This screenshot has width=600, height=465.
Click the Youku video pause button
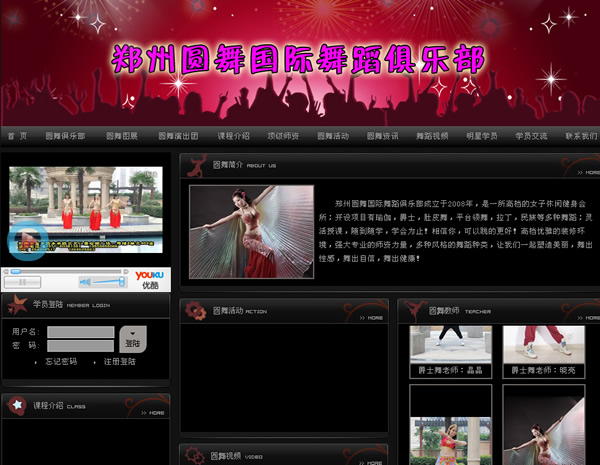click(x=23, y=282)
